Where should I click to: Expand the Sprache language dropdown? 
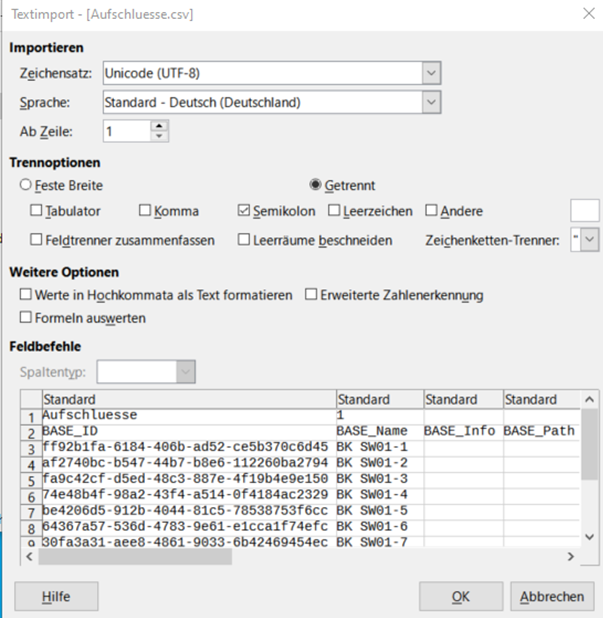coord(431,102)
